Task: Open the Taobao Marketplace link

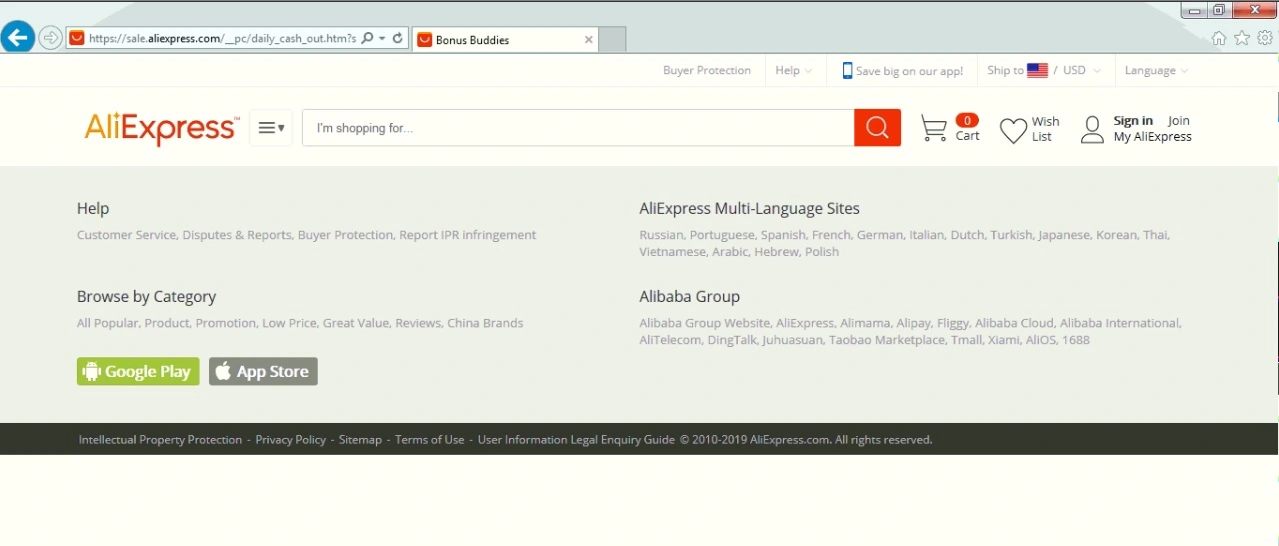Action: (x=887, y=340)
